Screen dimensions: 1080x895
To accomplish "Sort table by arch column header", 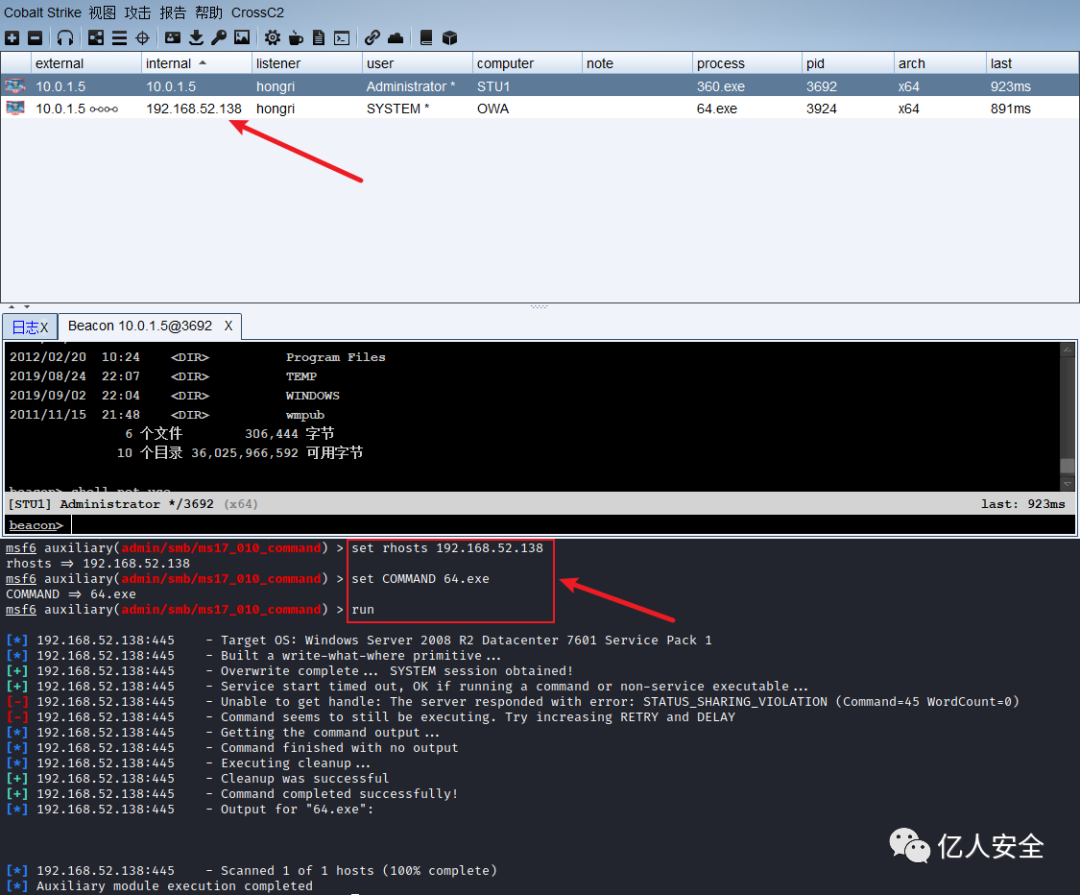I will click(x=940, y=63).
